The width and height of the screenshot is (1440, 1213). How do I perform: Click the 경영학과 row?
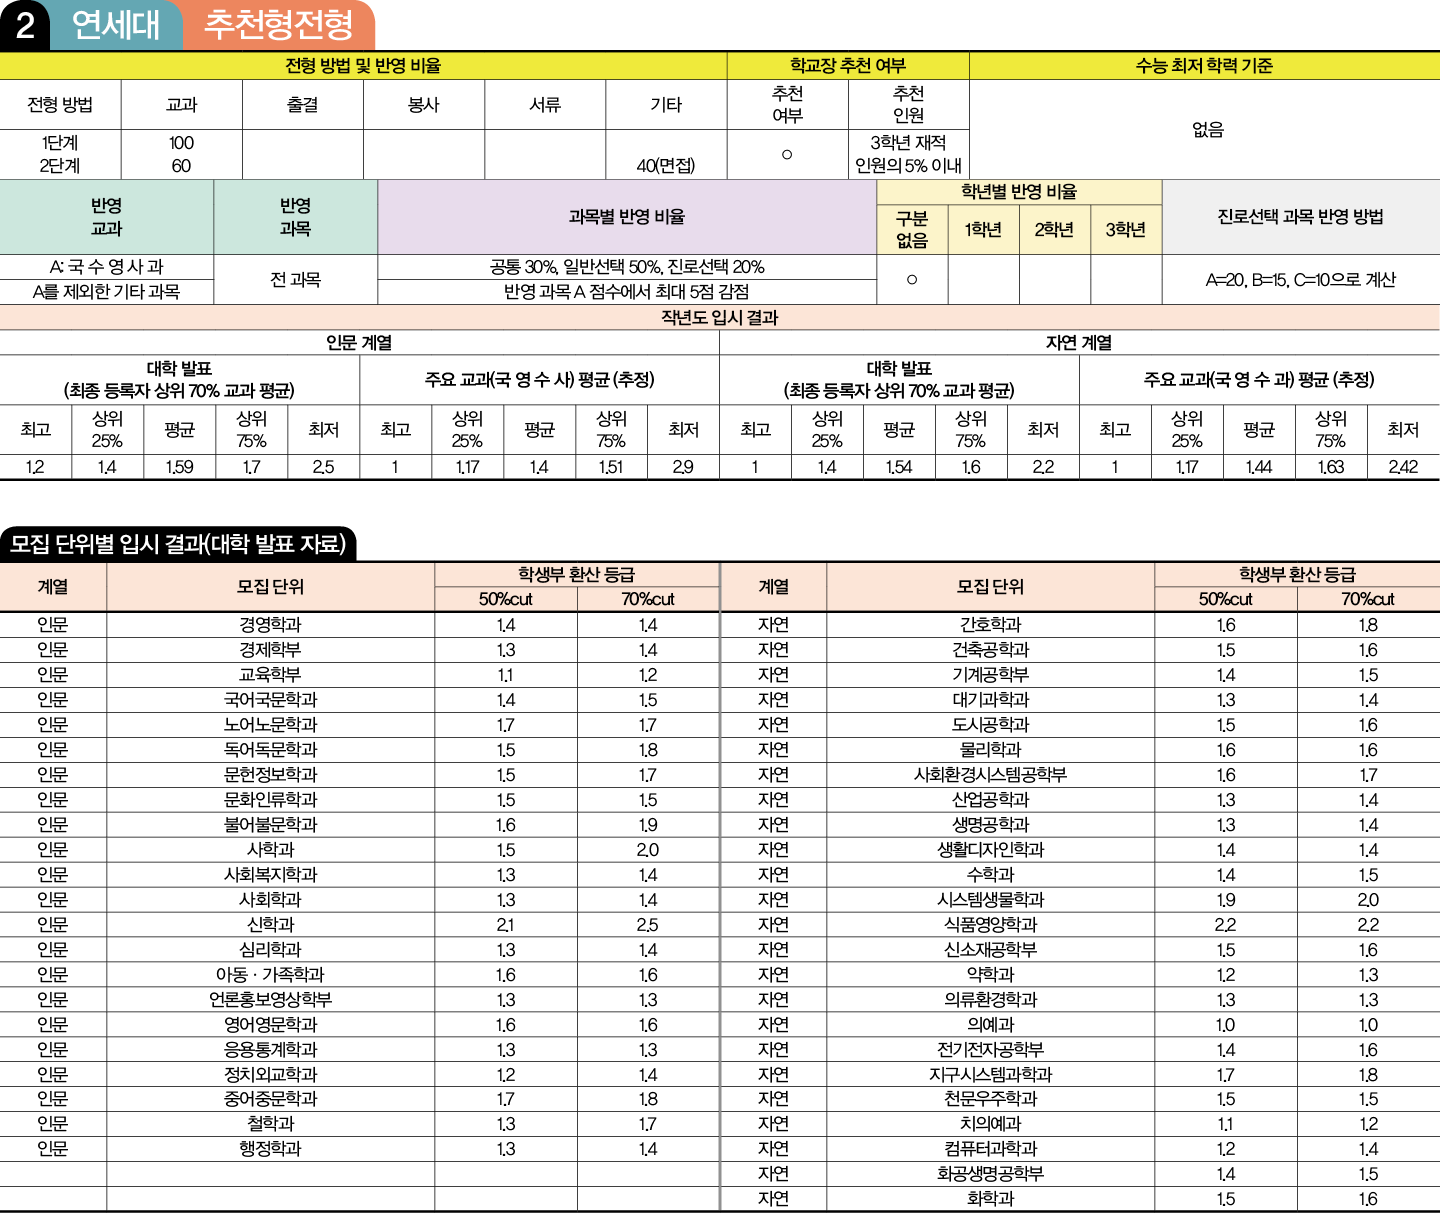tap(360, 625)
